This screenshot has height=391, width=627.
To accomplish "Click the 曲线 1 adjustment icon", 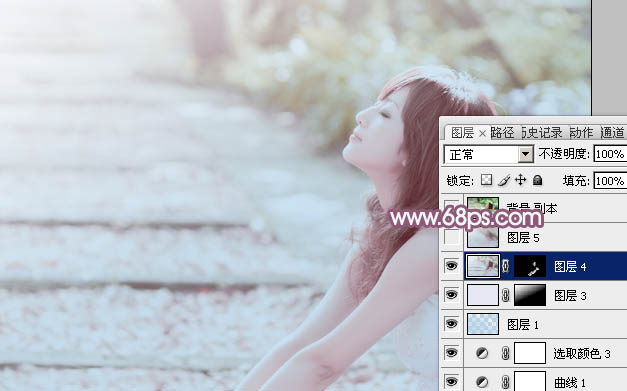I will (x=482, y=382).
